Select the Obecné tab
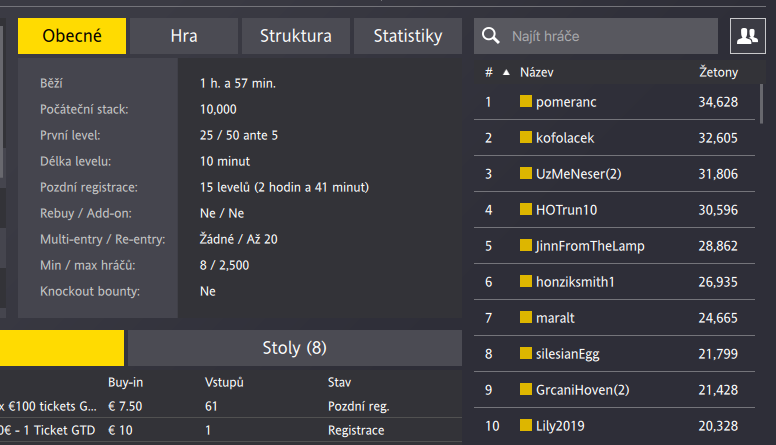 tap(72, 36)
